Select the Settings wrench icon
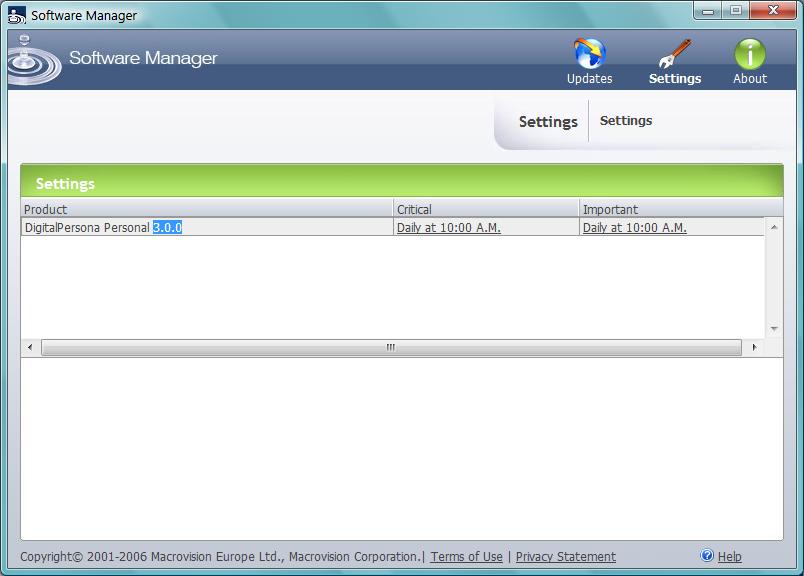This screenshot has height=576, width=804. pos(675,53)
